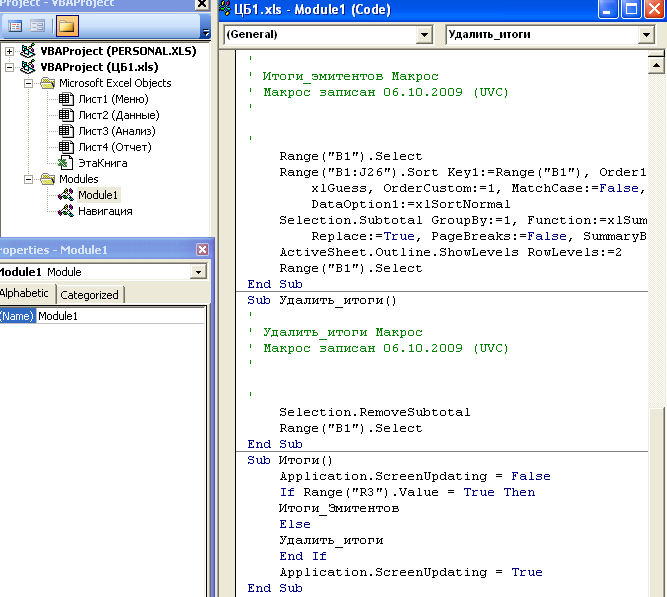Click the View Code icon in Project toolbar
Screen dimensions: 667x597
coord(15,26)
